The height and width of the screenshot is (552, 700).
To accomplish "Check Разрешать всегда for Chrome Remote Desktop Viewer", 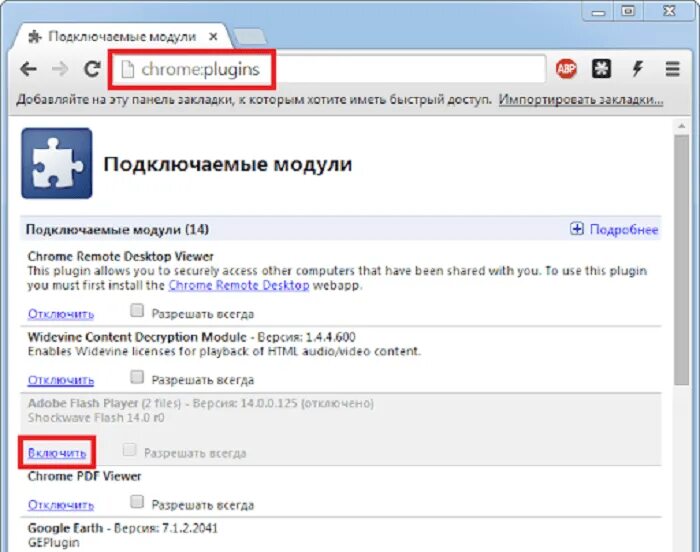I will [137, 310].
